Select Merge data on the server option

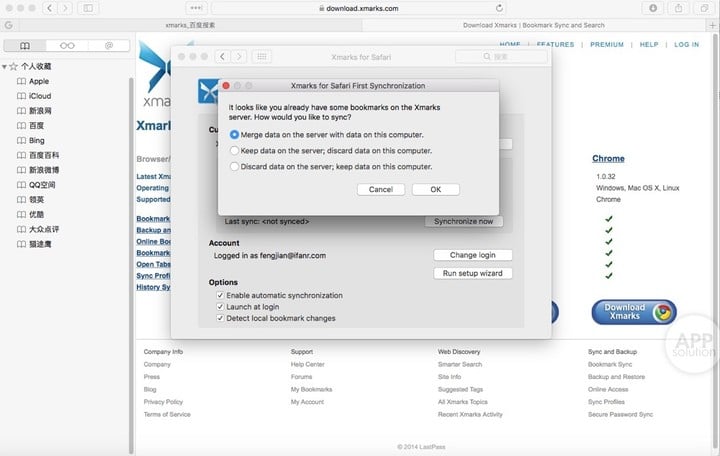click(234, 135)
